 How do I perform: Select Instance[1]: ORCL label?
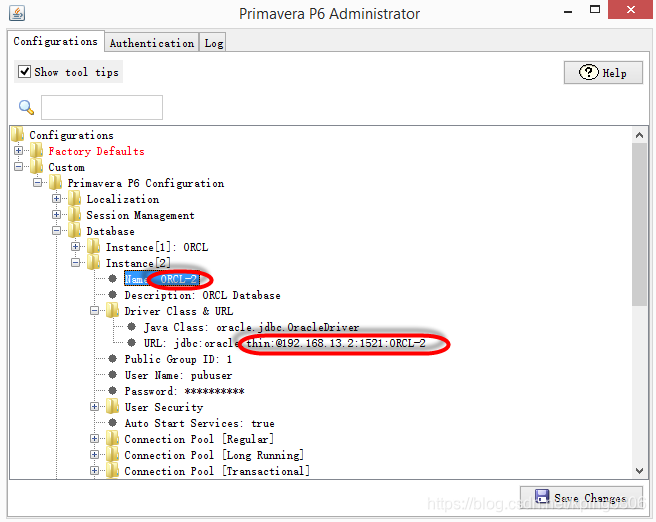click(157, 247)
